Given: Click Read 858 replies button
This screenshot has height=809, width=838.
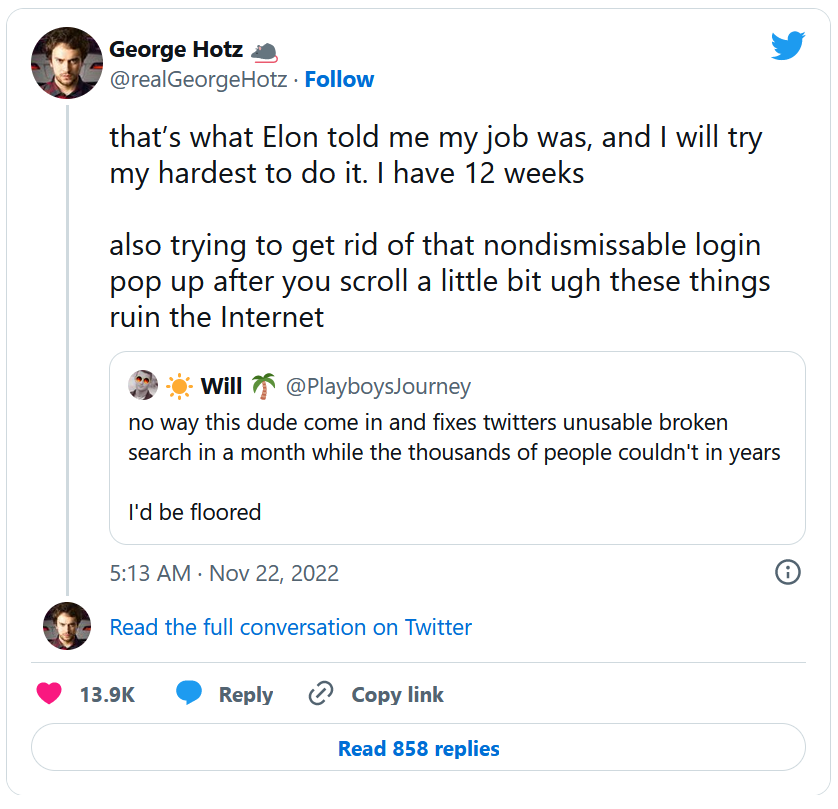Looking at the screenshot, I should 418,748.
